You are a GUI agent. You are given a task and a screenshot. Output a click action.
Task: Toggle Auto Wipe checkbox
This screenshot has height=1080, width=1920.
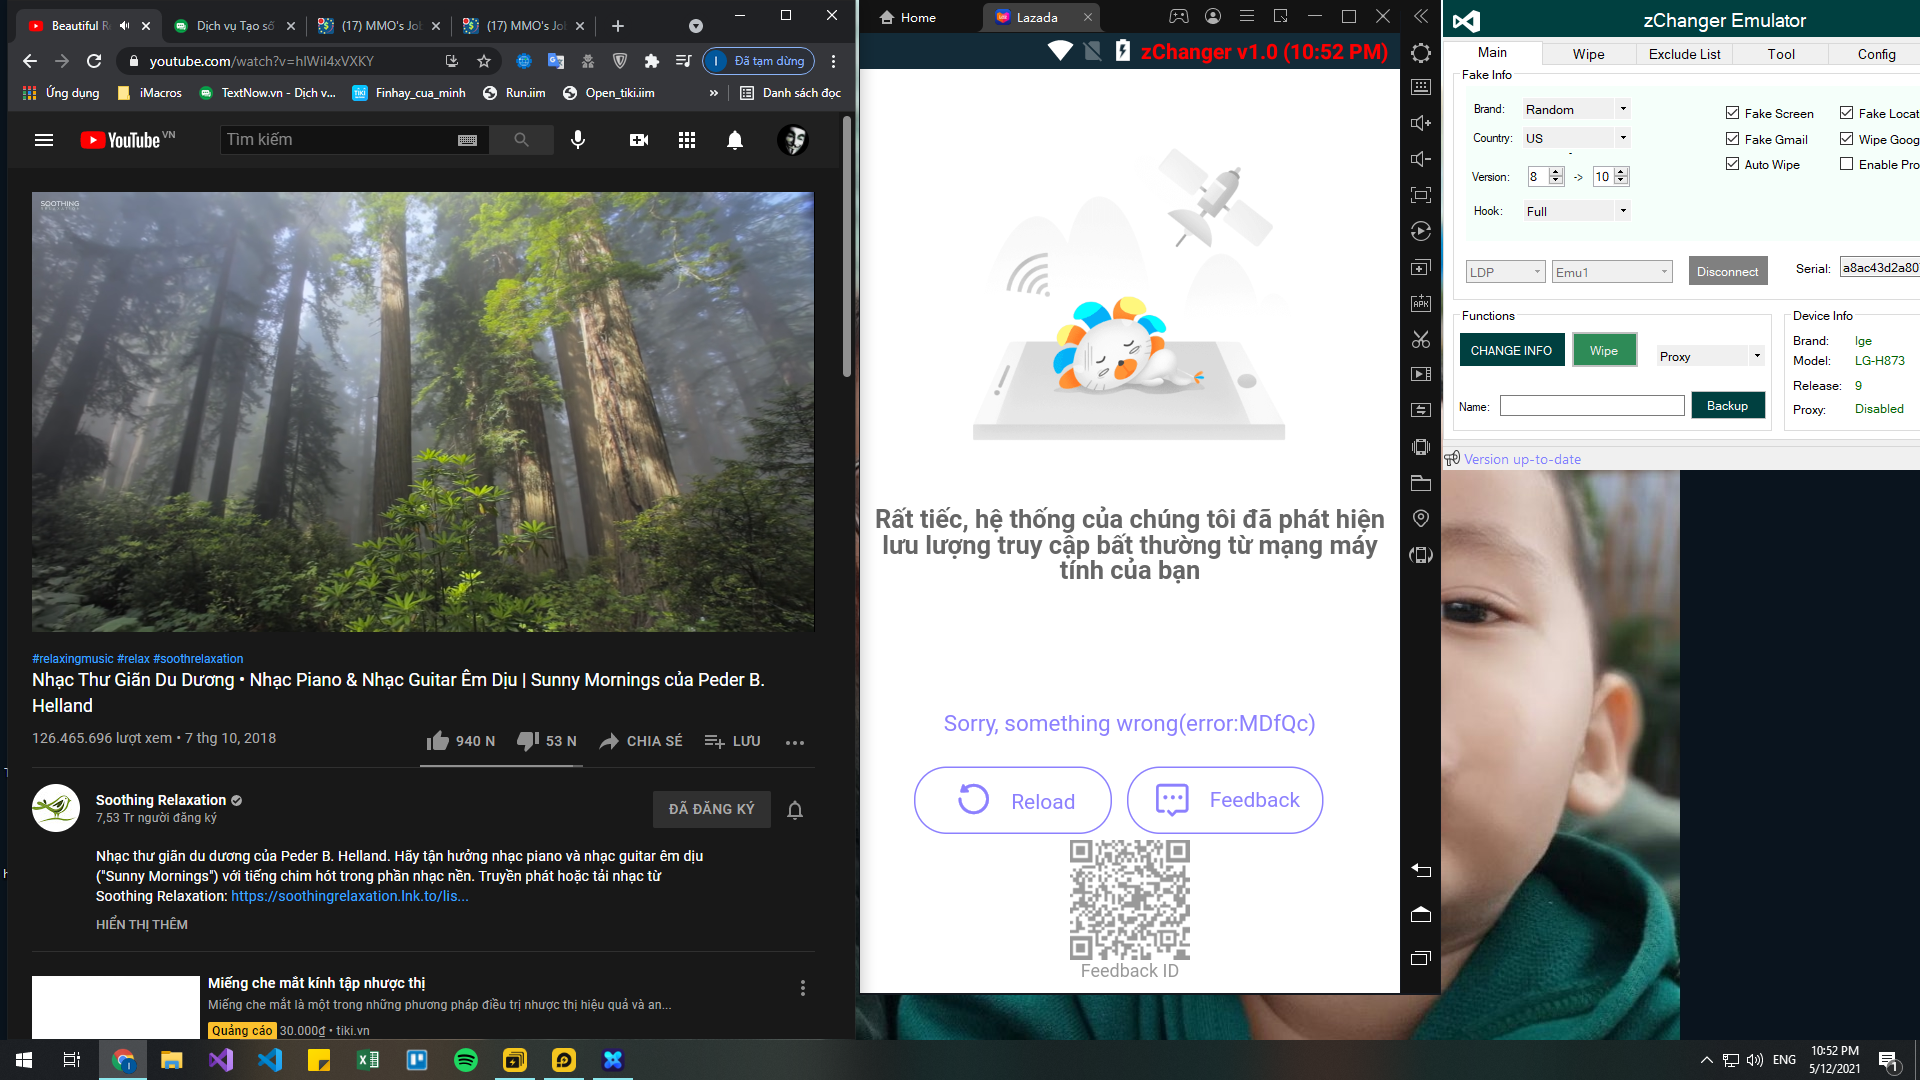[x=1732, y=164]
